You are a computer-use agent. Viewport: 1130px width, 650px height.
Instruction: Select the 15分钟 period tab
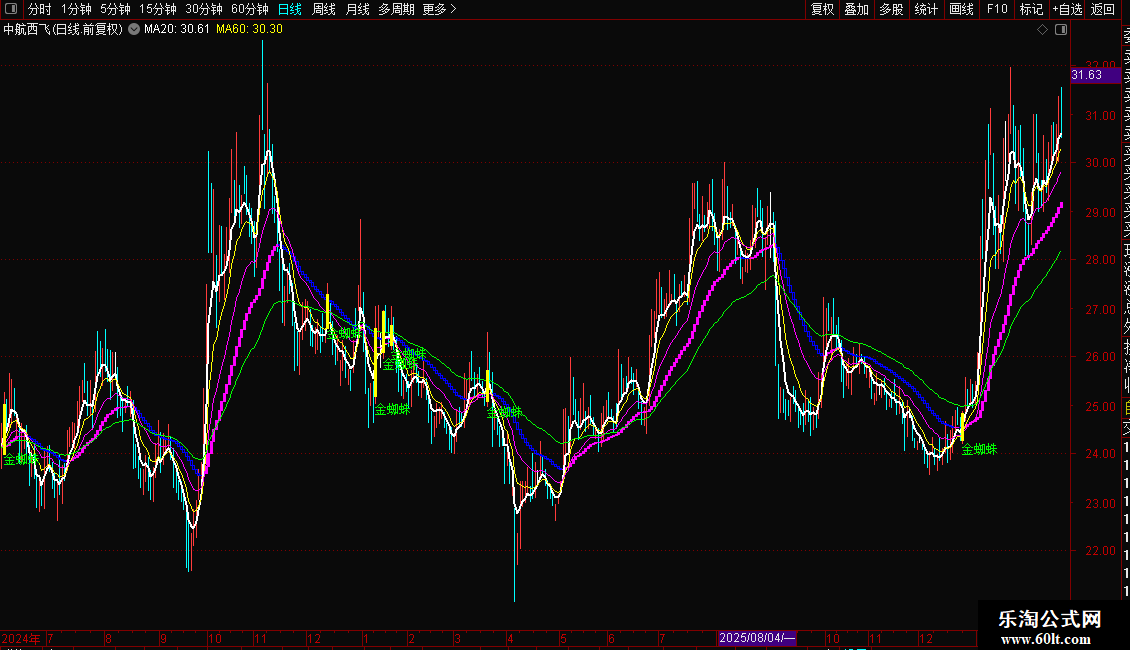pyautogui.click(x=158, y=9)
